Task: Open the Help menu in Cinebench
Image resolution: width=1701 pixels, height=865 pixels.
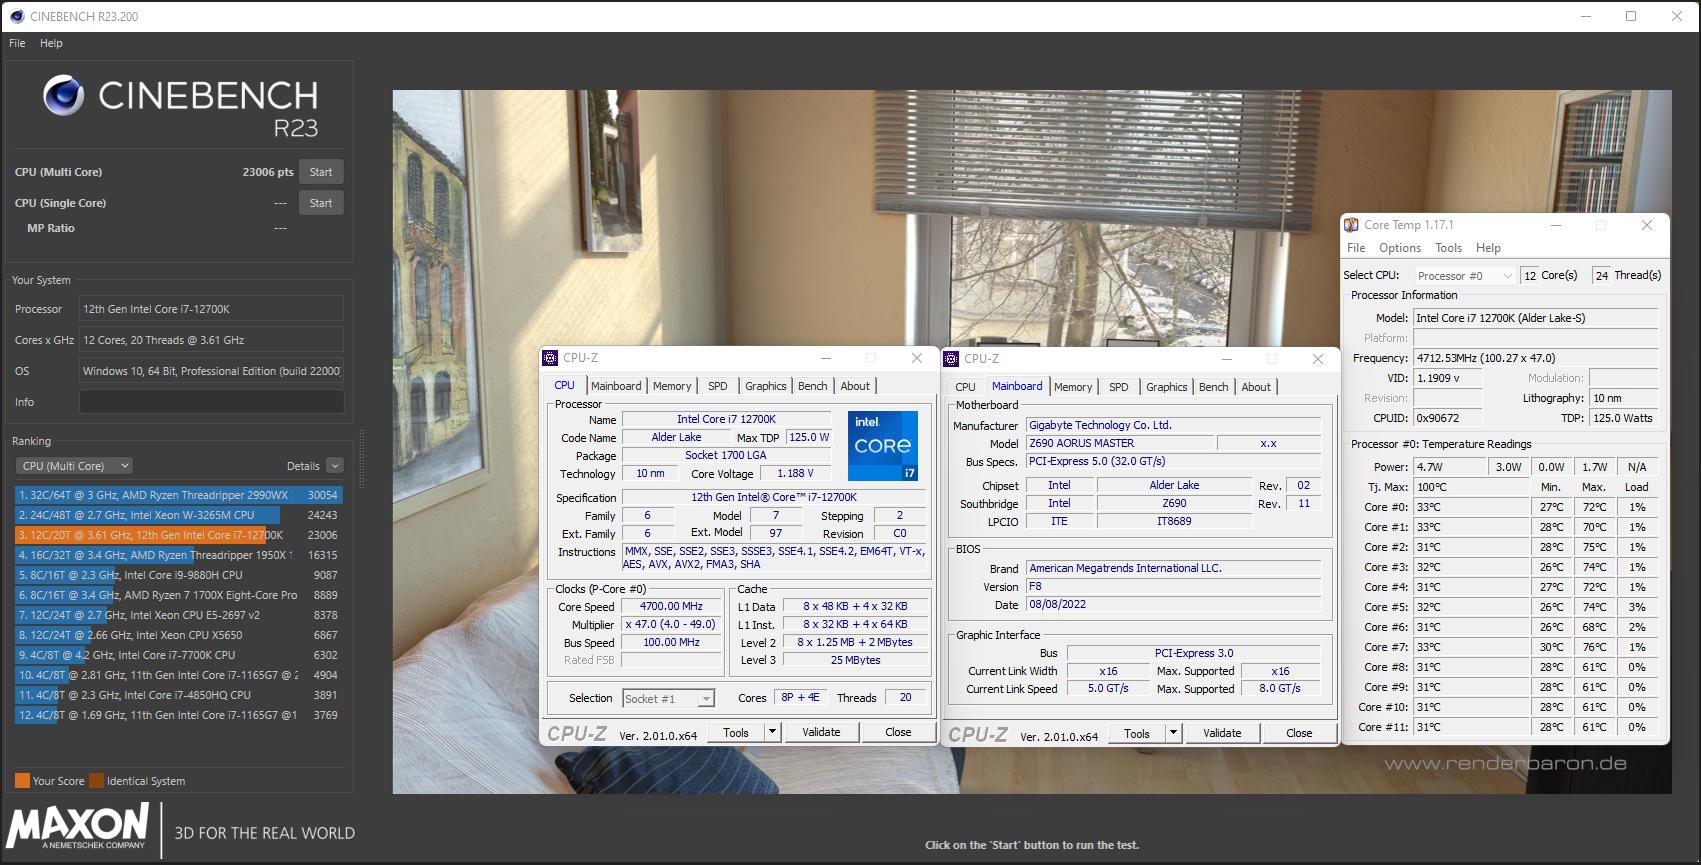Action: (51, 43)
